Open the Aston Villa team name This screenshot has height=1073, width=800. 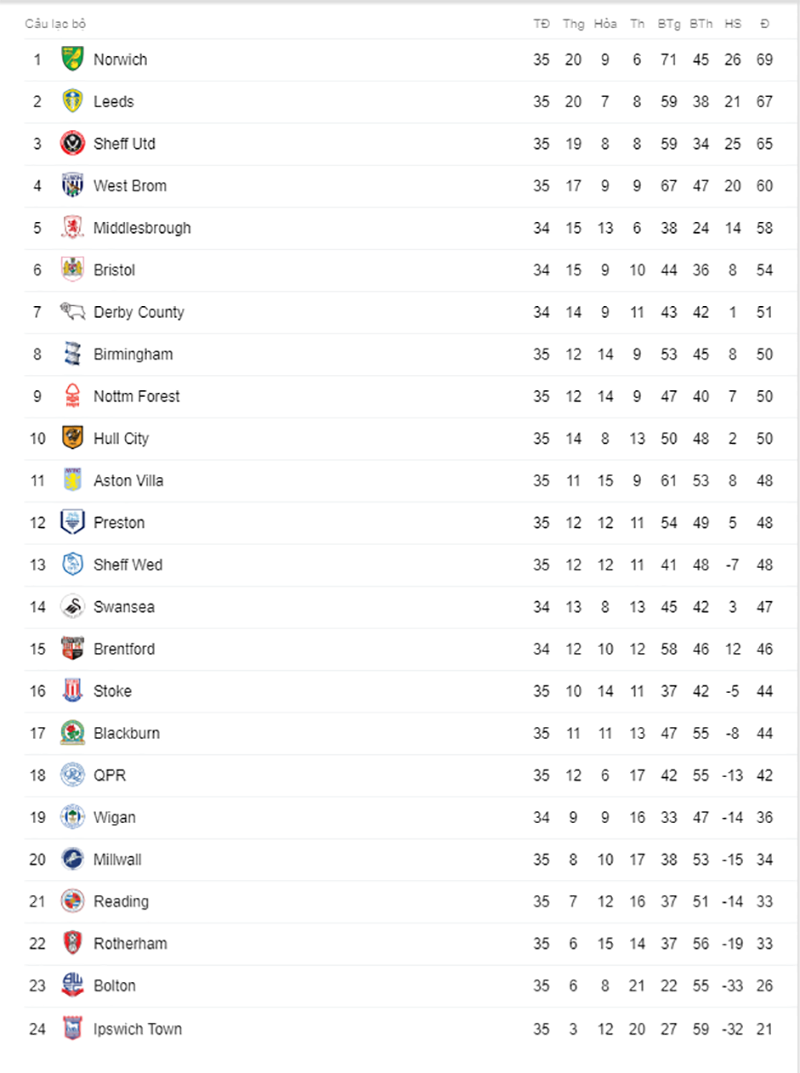pyautogui.click(x=129, y=481)
